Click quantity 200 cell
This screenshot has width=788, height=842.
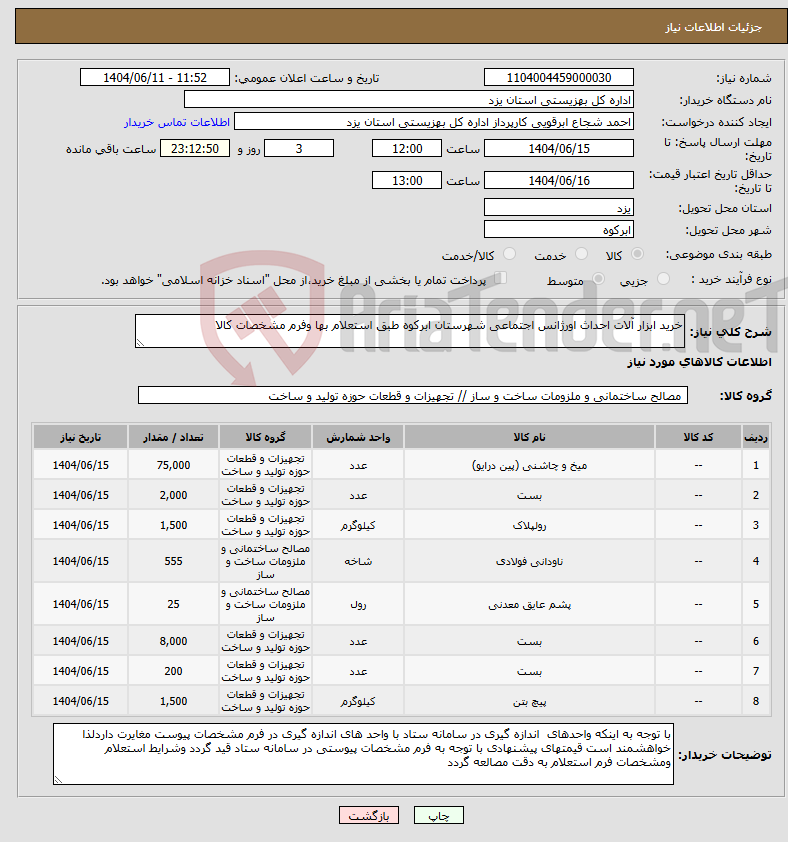click(173, 671)
